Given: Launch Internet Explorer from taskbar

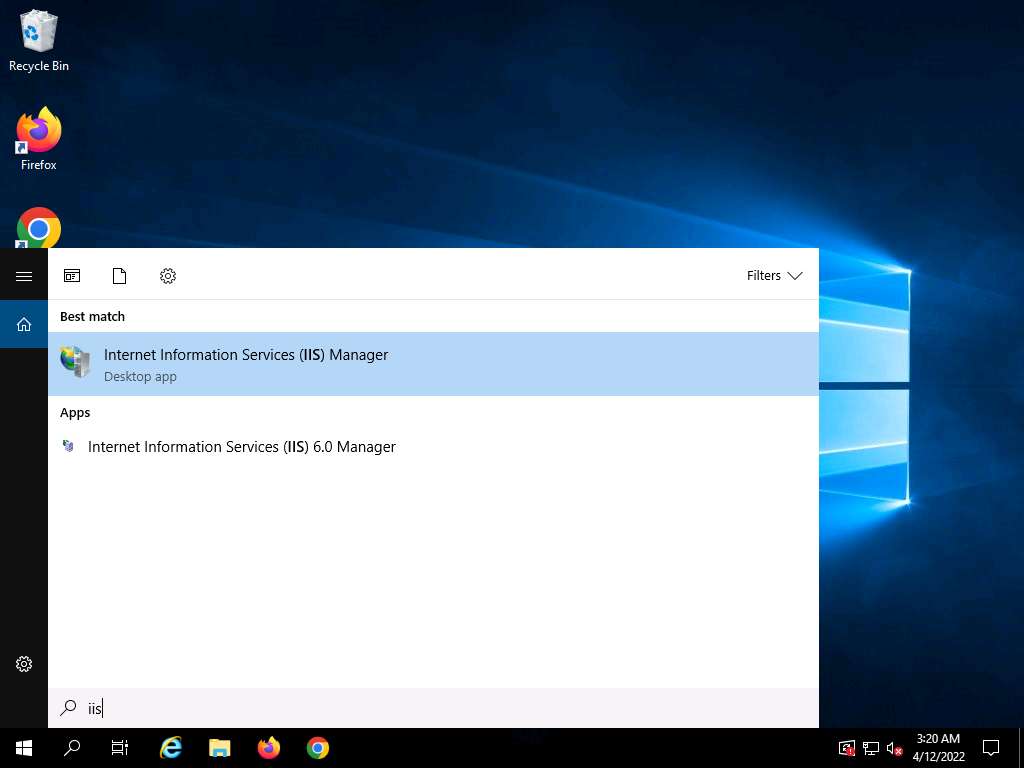Looking at the screenshot, I should pyautogui.click(x=171, y=748).
